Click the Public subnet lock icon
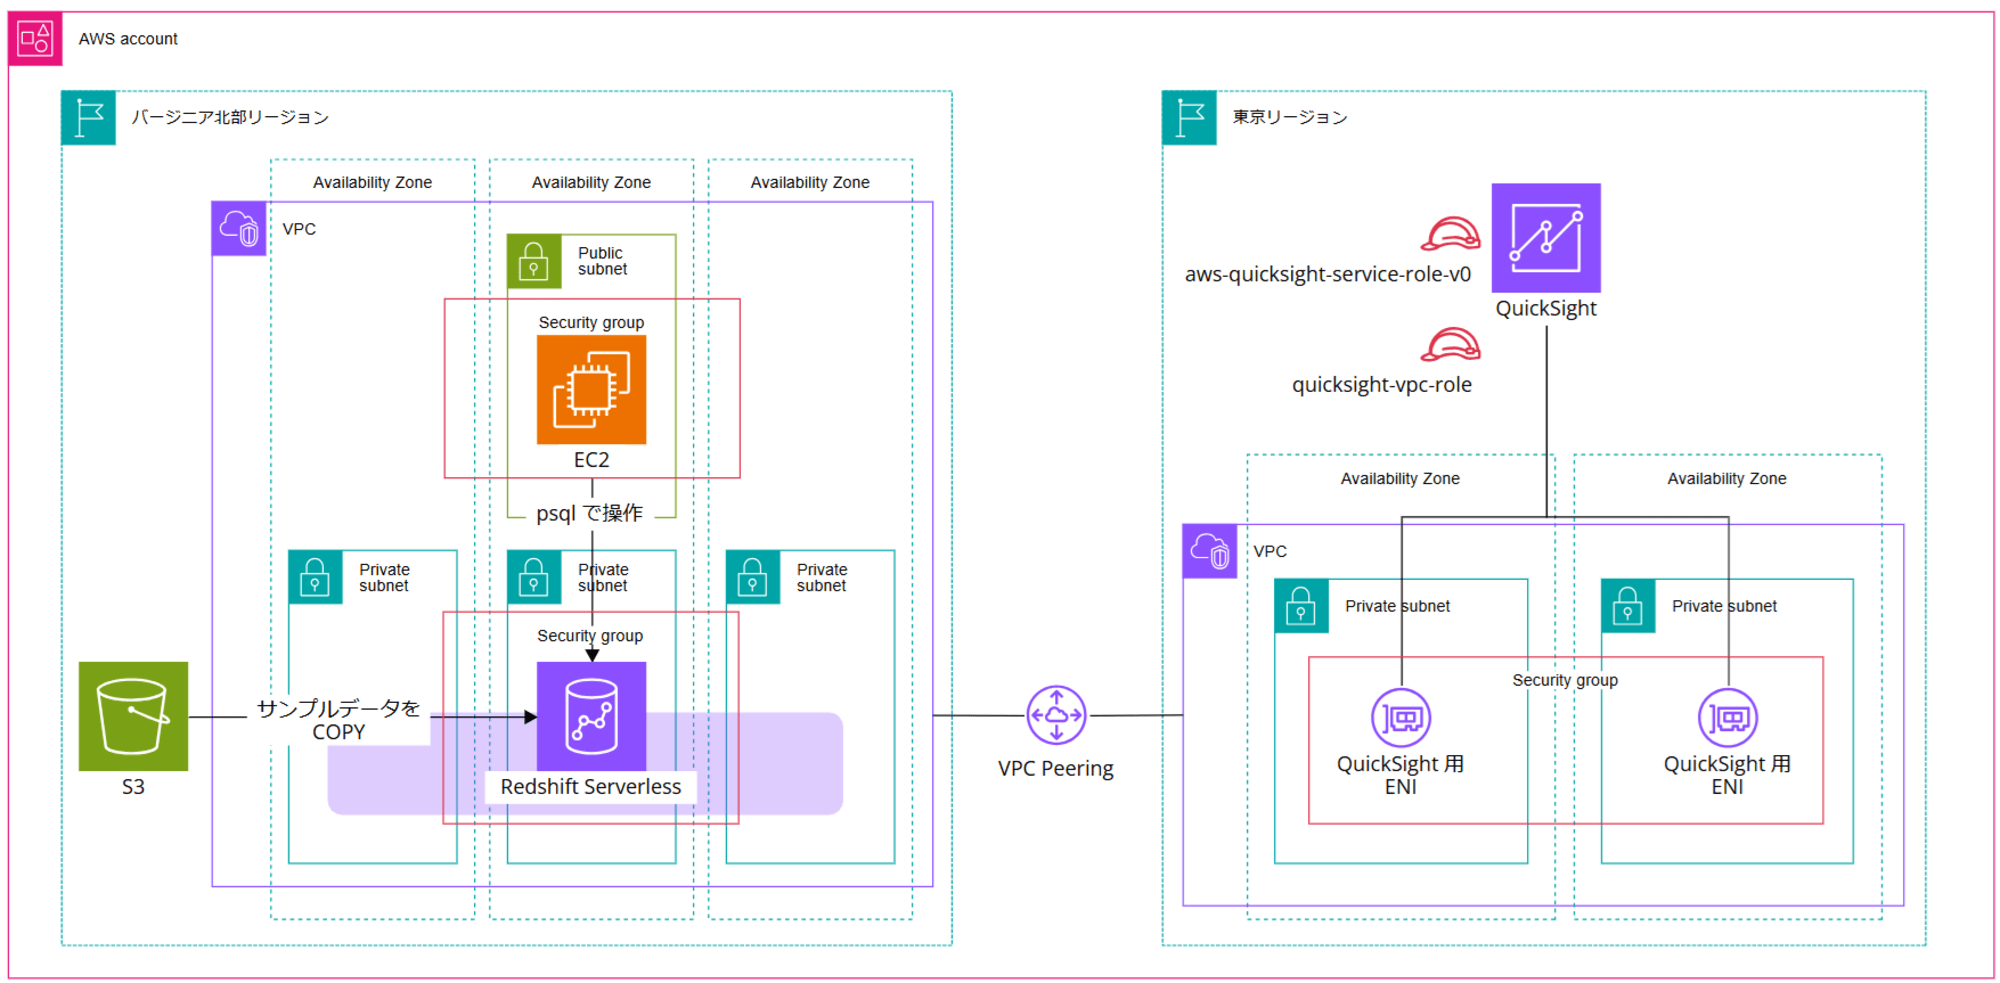The height and width of the screenshot is (983, 2000). tap(534, 261)
